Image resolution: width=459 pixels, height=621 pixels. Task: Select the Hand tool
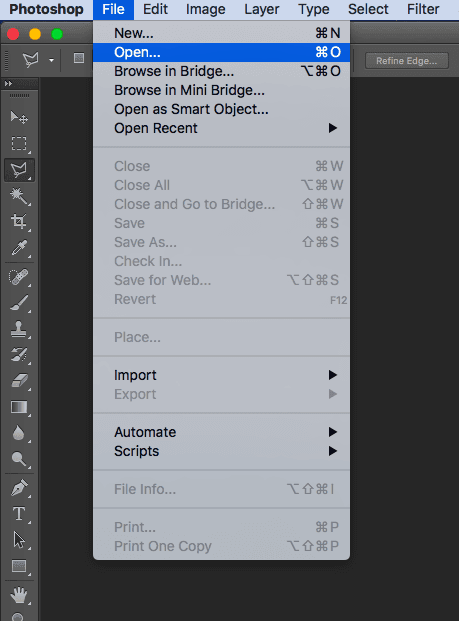click(x=19, y=595)
